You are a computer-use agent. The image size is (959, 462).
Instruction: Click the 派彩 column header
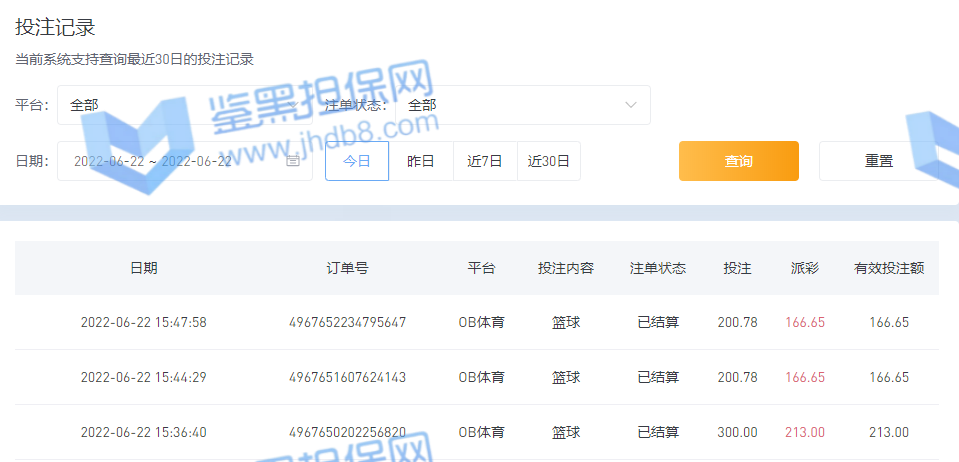[805, 268]
